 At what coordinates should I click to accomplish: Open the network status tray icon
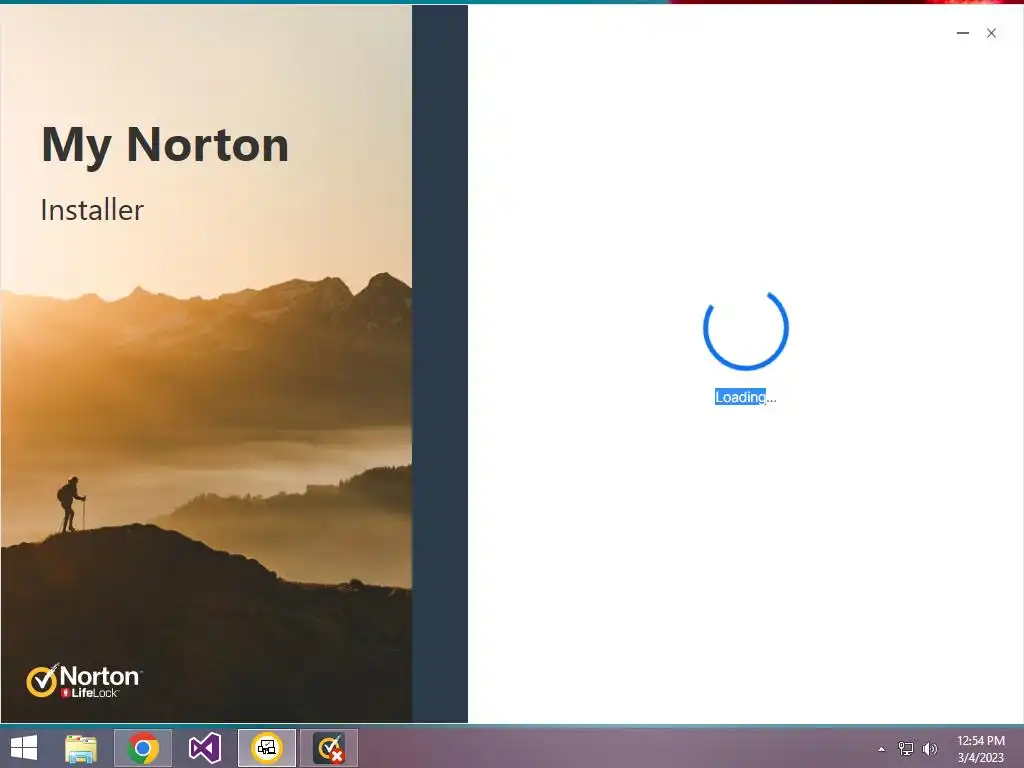click(x=906, y=748)
